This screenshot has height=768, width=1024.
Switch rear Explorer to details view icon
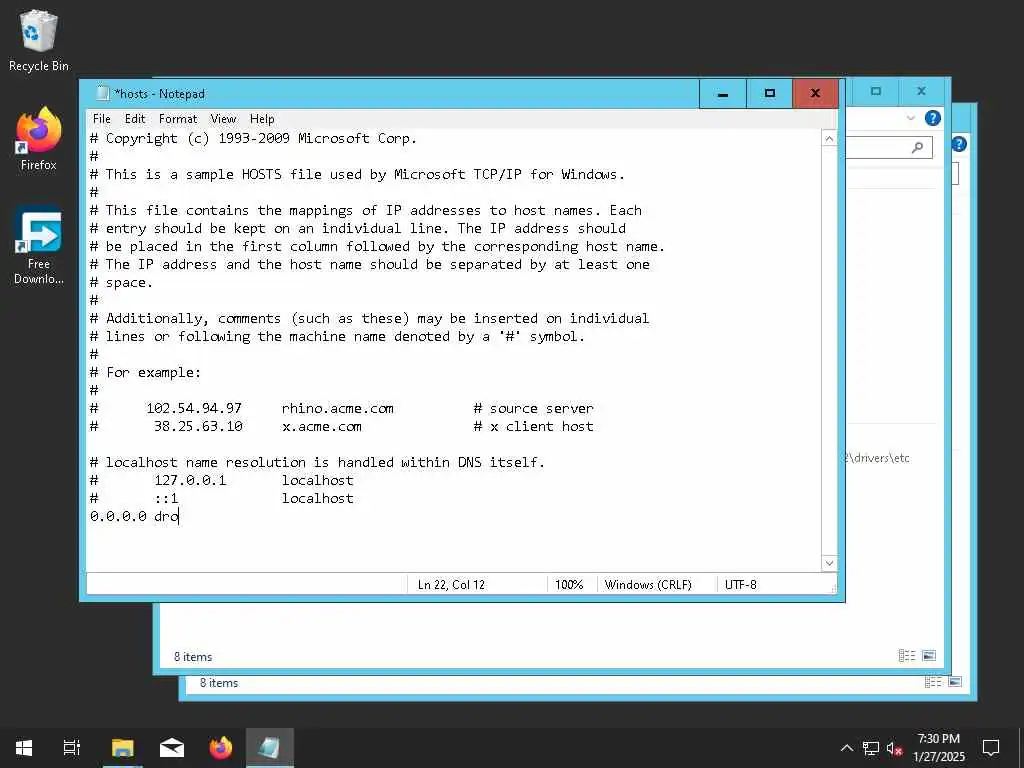[933, 682]
